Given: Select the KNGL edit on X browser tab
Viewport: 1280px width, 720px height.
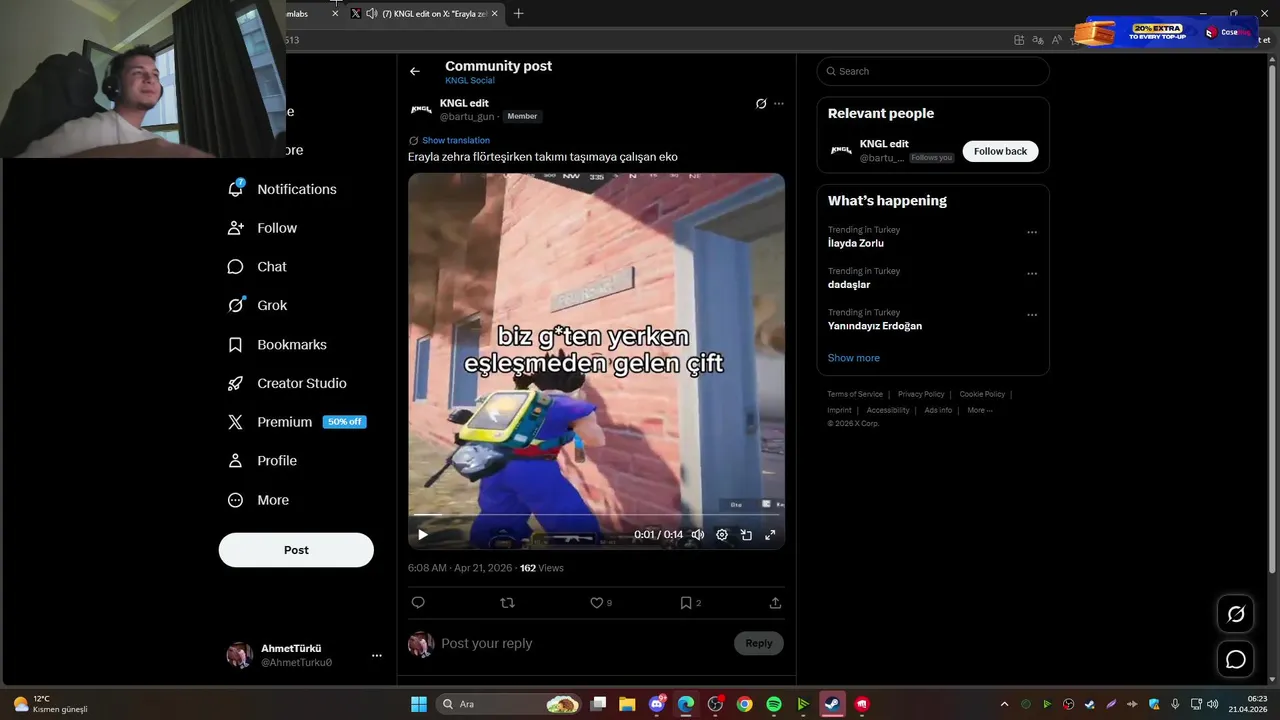Looking at the screenshot, I should coord(426,13).
